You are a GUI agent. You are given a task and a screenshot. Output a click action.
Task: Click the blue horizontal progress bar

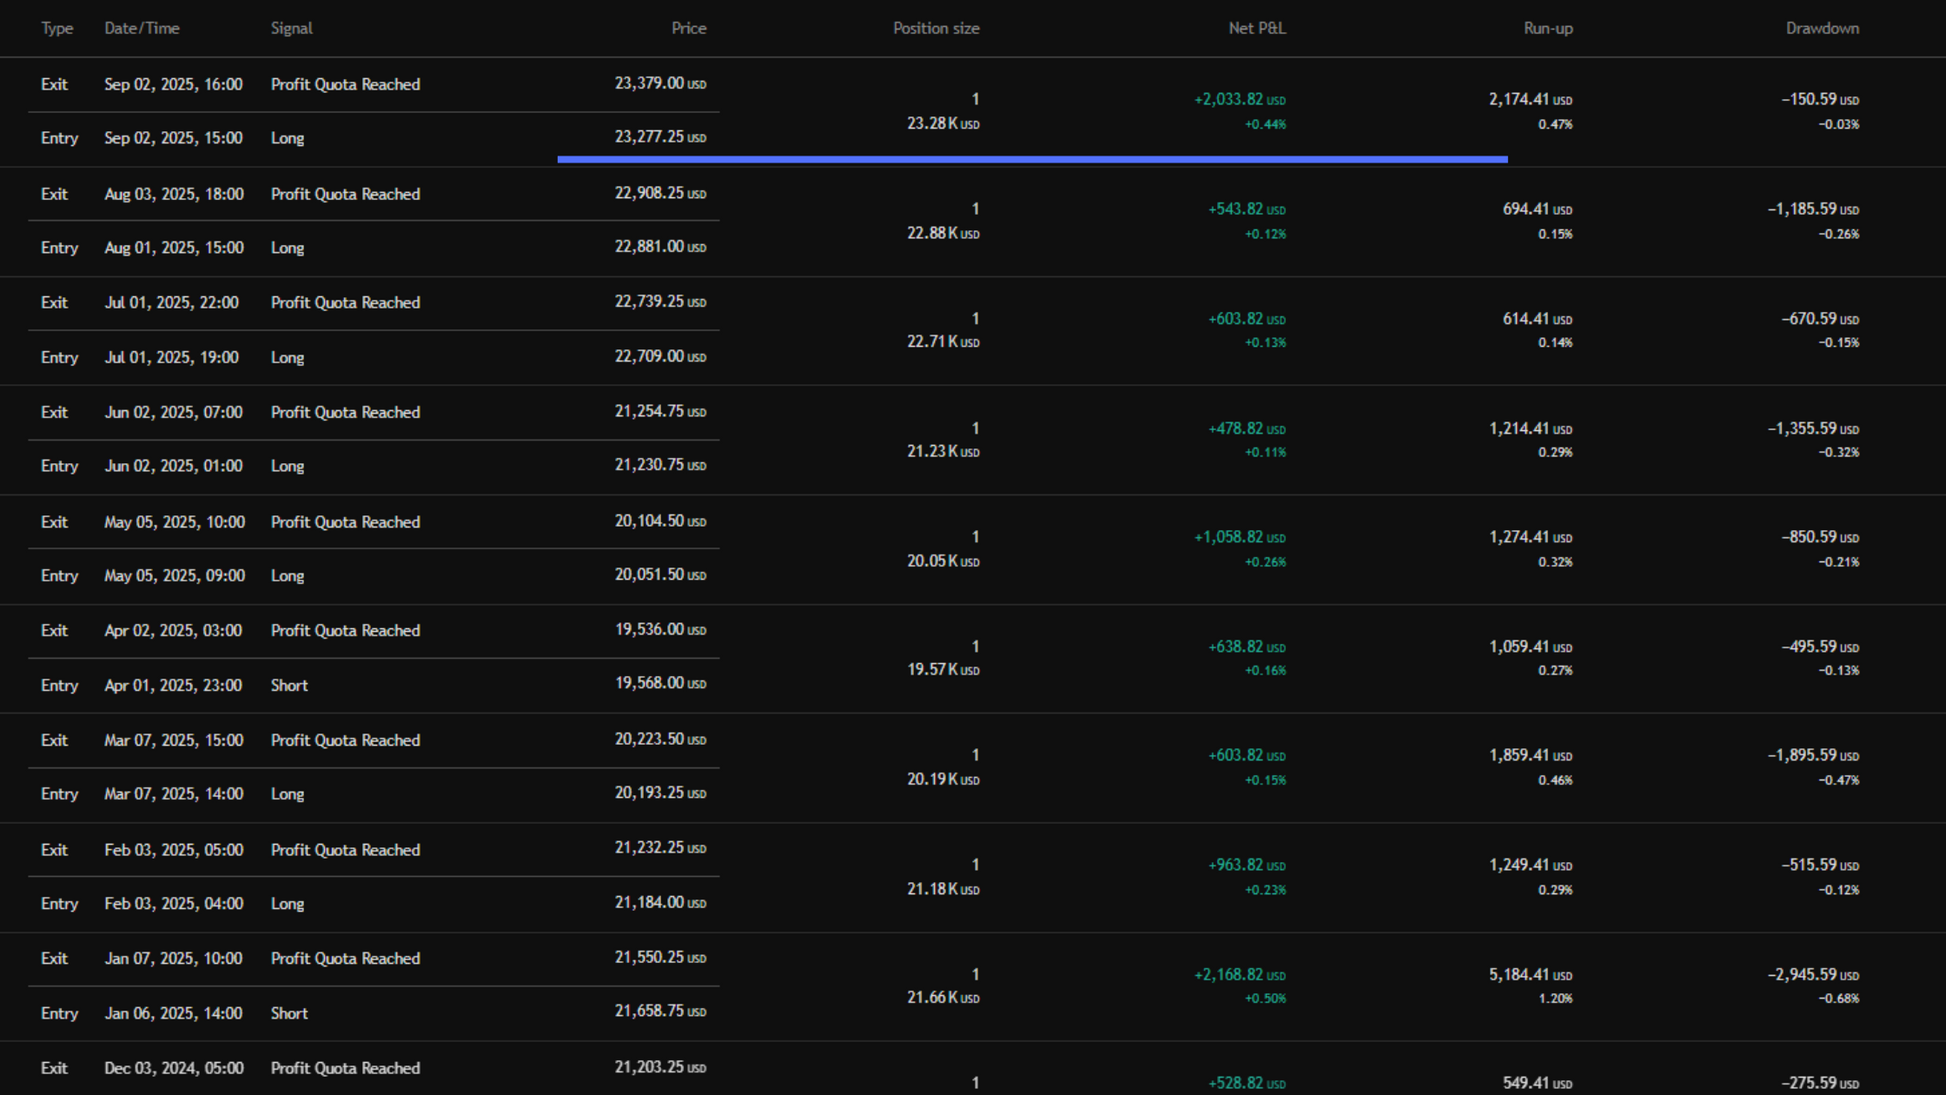pyautogui.click(x=1031, y=159)
